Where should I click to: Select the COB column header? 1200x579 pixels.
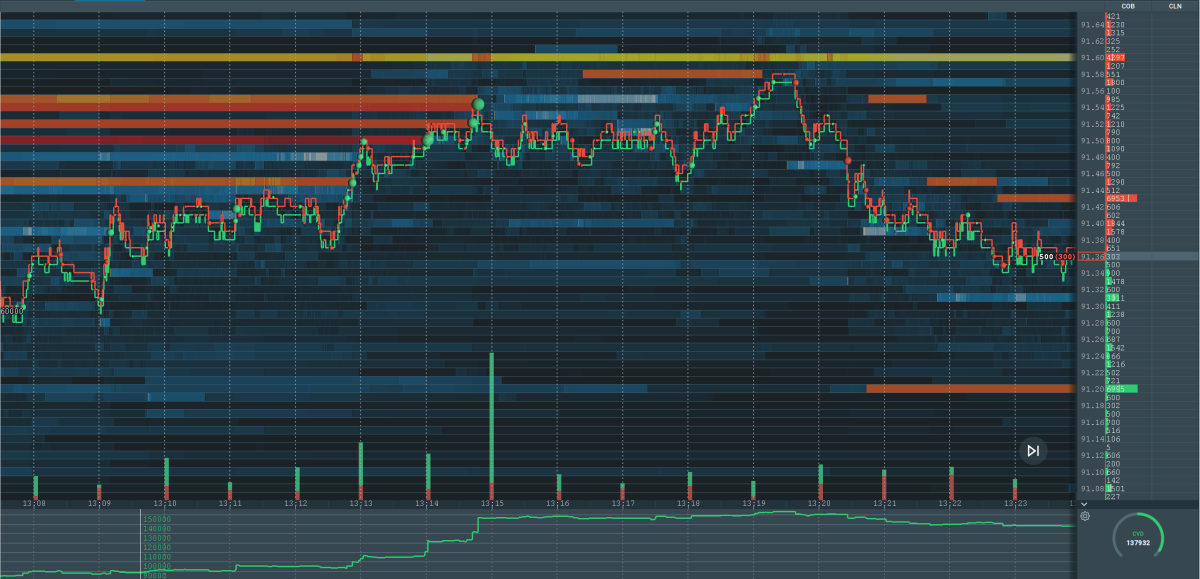coord(1128,6)
